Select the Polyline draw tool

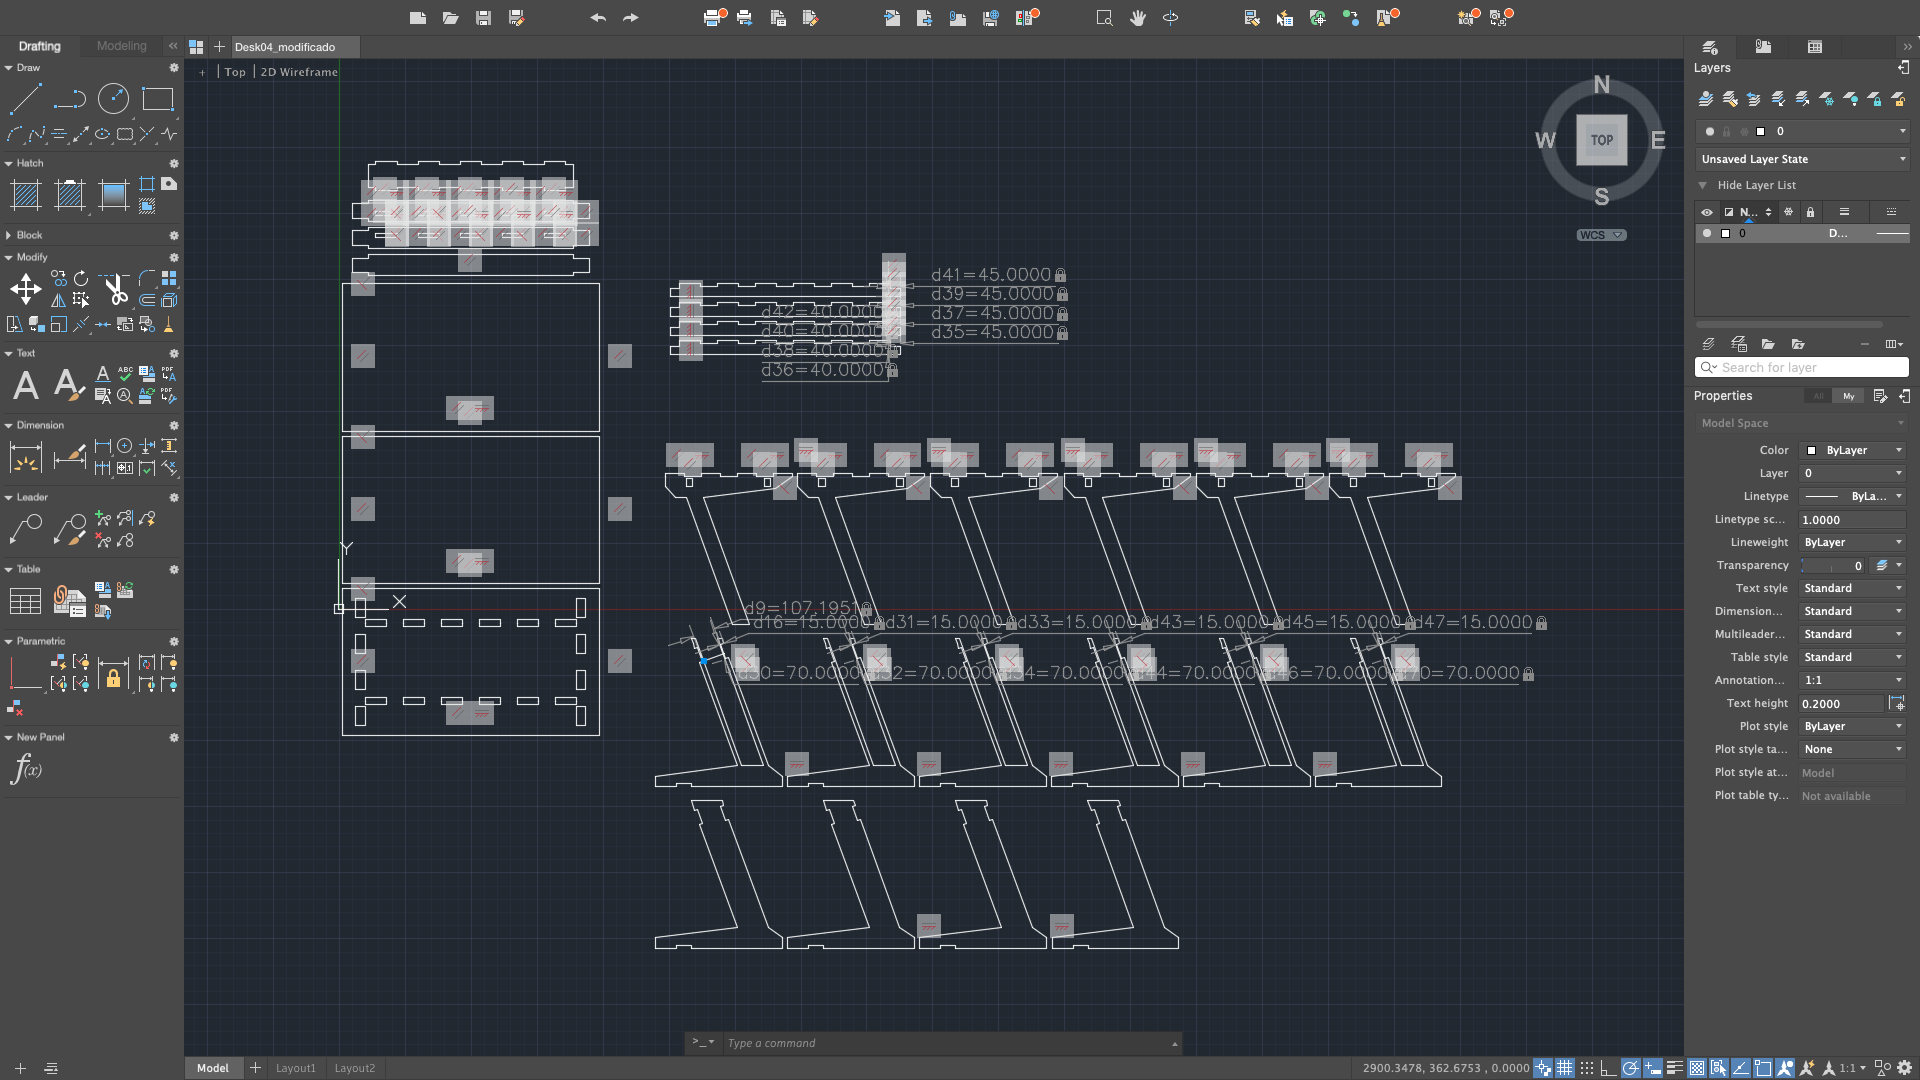click(69, 99)
